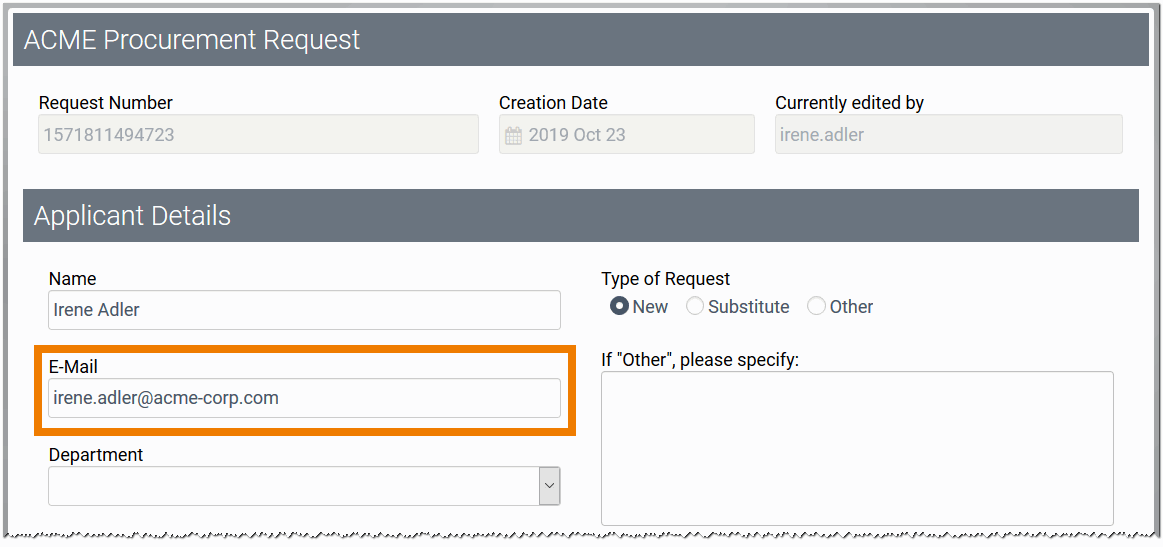The height and width of the screenshot is (547, 1163).
Task: Click the calendar icon in Creation Date
Action: coord(513,135)
